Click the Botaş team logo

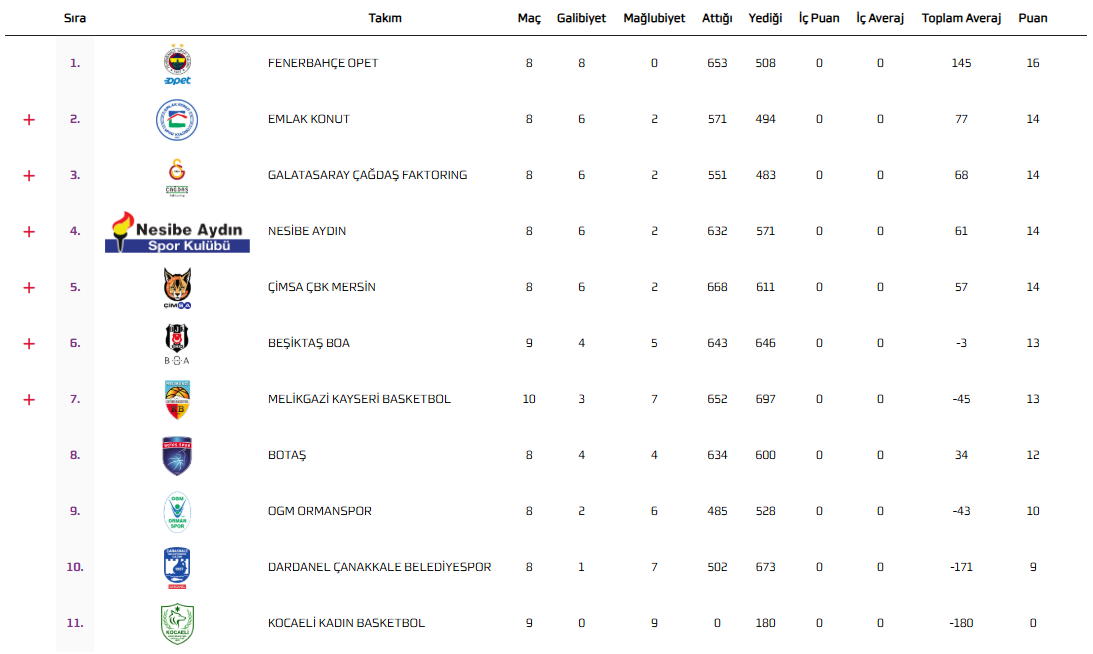tap(177, 456)
